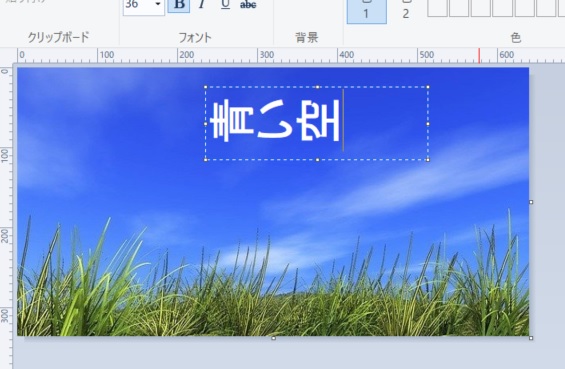
Task: Click the 300 mark on horizontal ruler
Action: pos(266,55)
